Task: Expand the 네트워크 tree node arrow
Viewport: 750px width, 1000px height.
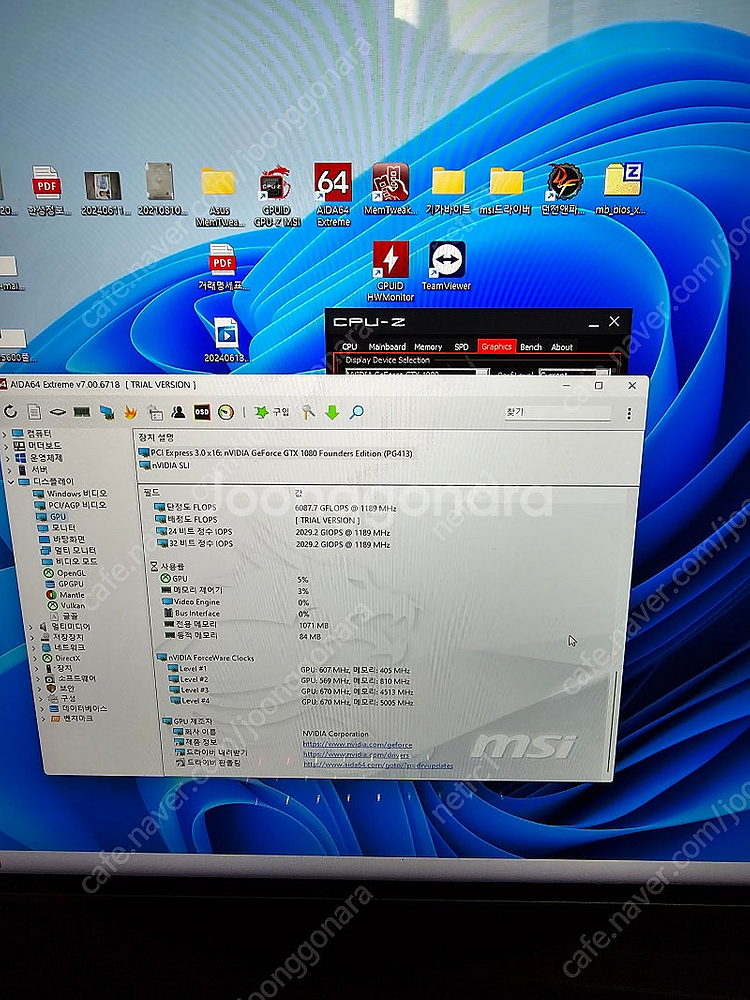Action: [35, 647]
